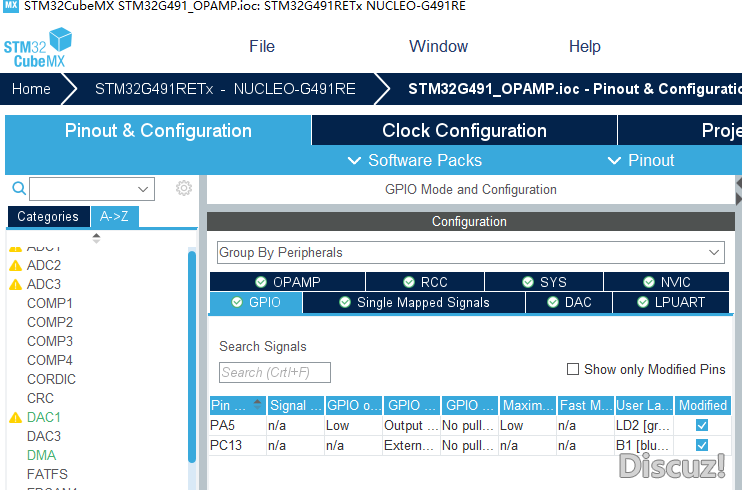742x490 pixels.
Task: Select DAC3 in the peripheral list
Action: 44,436
